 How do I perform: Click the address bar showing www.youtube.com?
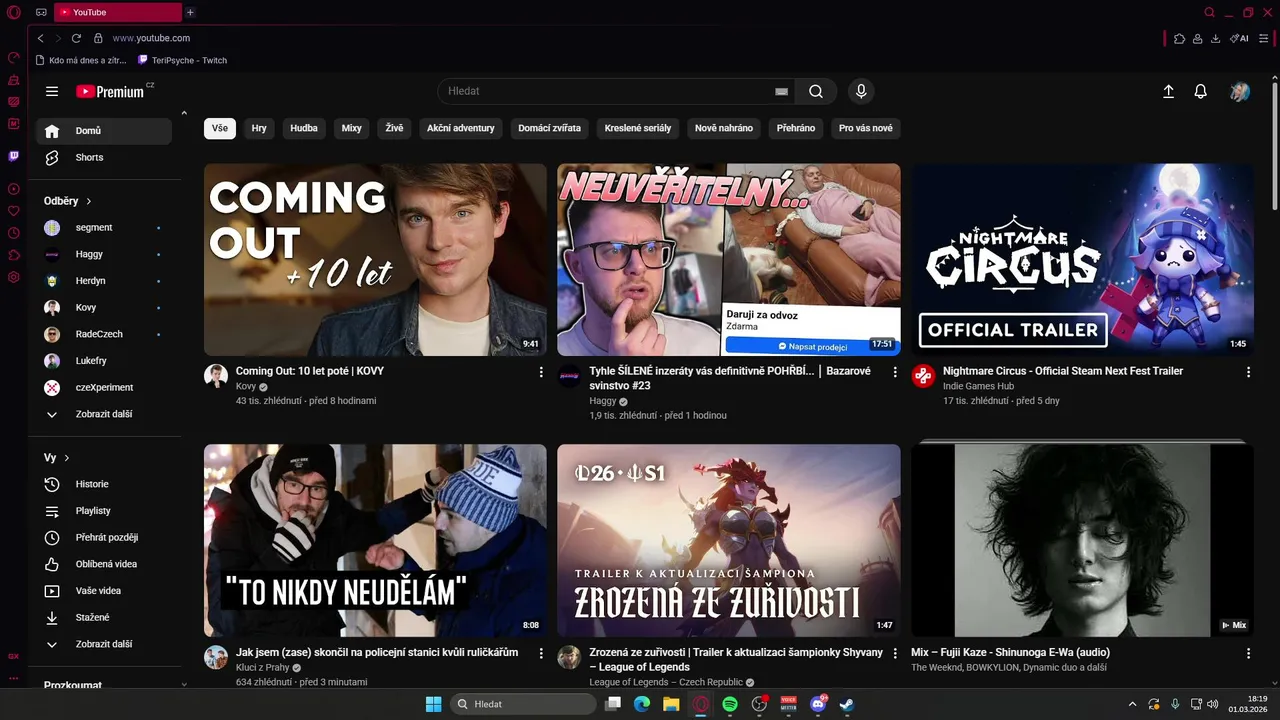pos(151,38)
